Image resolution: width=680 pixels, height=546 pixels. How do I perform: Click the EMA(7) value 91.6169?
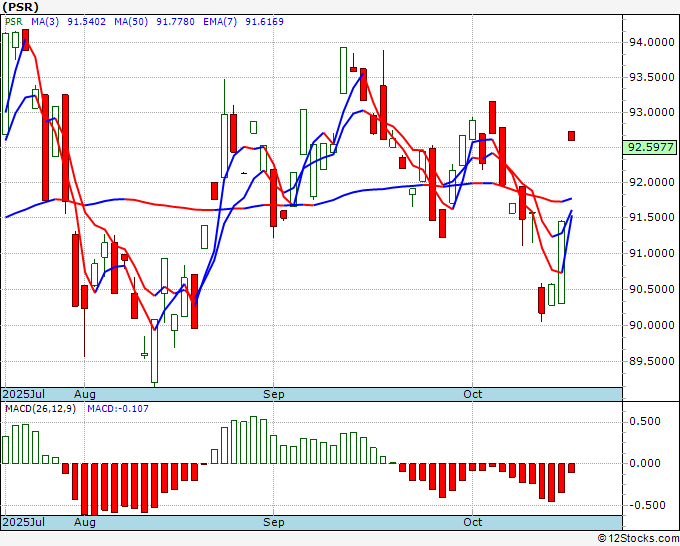click(265, 22)
